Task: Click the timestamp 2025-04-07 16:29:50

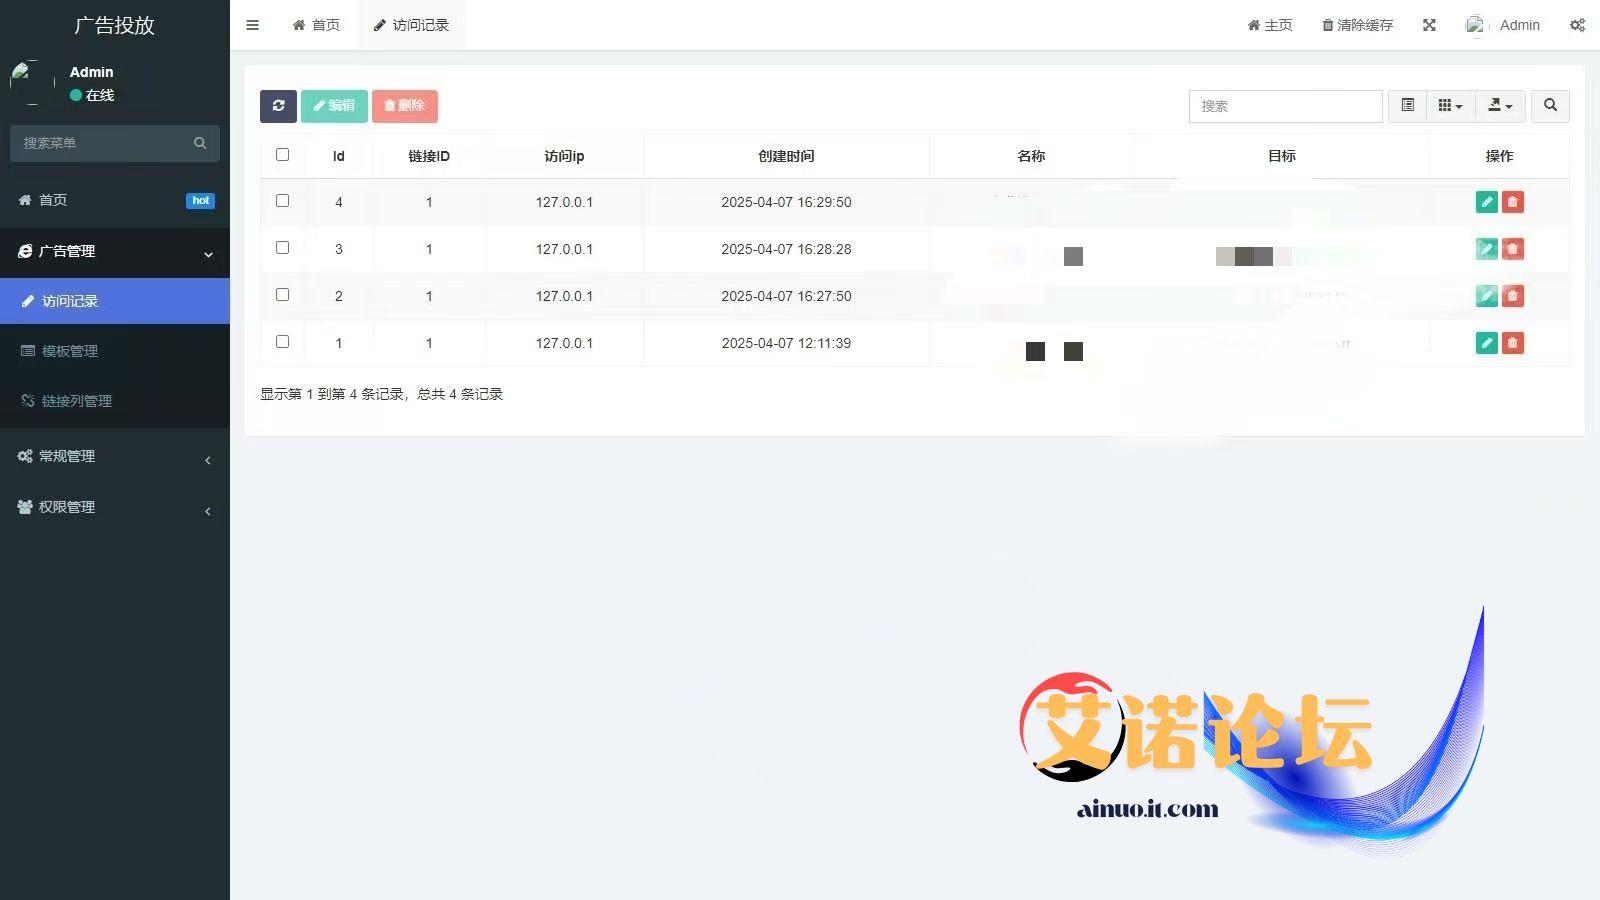Action: click(786, 202)
